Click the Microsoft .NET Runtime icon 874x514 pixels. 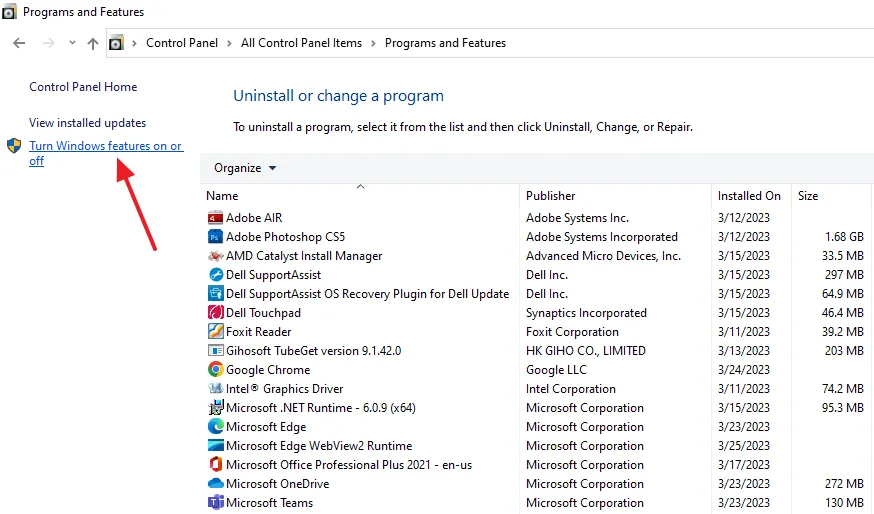[215, 408]
